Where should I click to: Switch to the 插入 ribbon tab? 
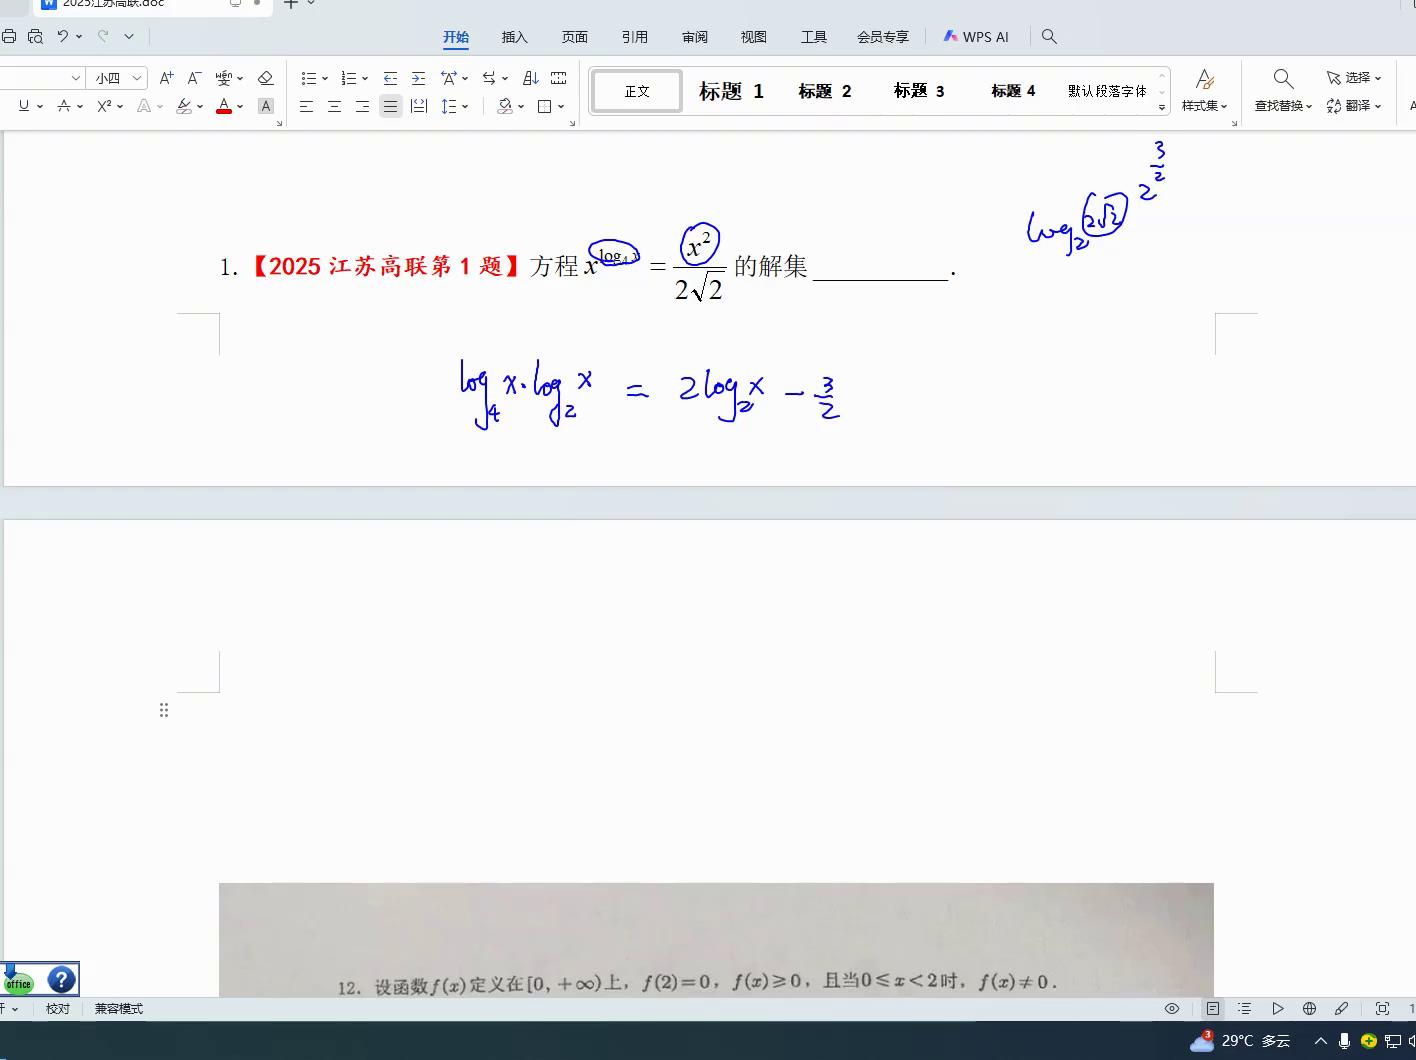coord(514,36)
